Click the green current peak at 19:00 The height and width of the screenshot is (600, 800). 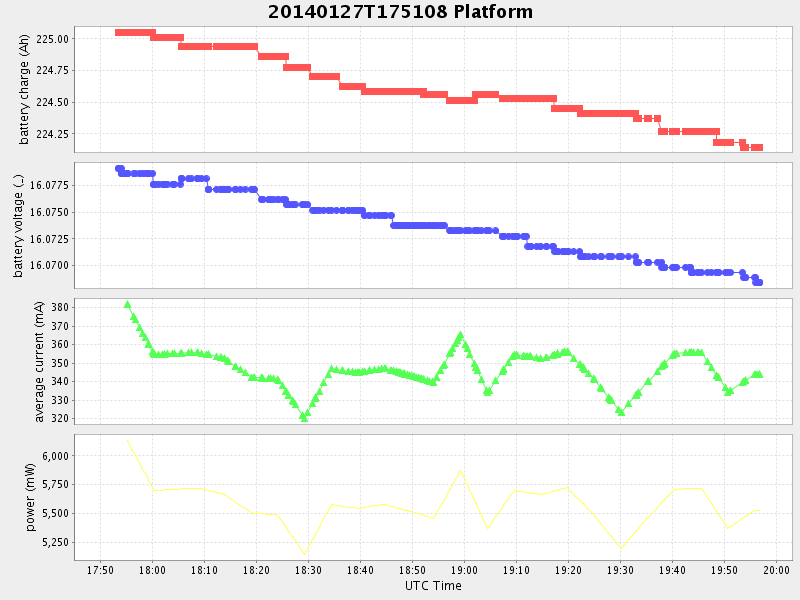[x=461, y=336]
